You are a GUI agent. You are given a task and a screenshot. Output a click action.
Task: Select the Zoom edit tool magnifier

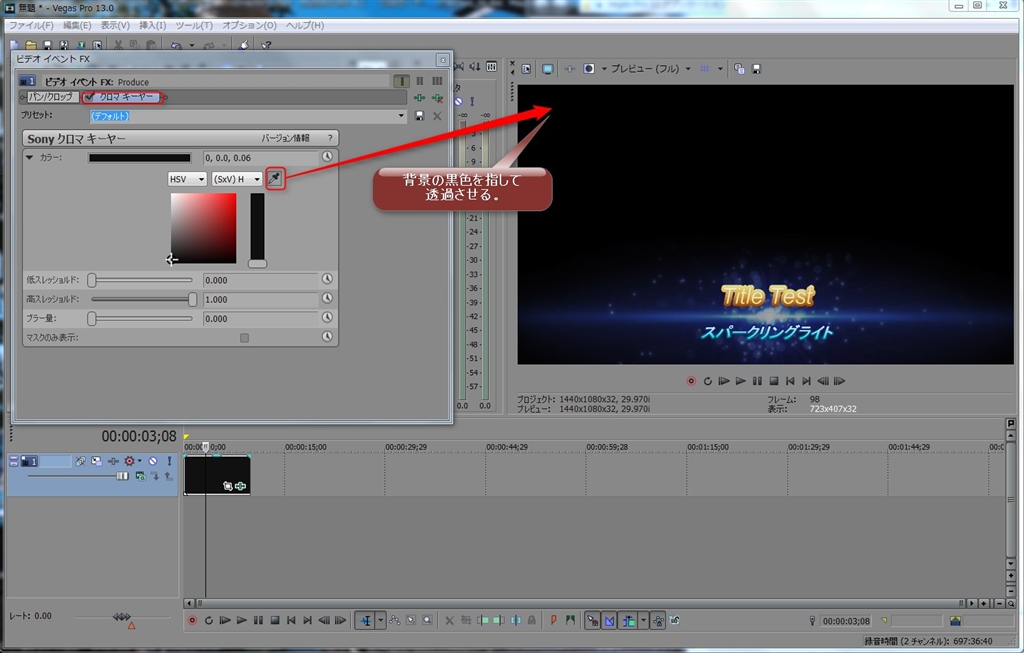[x=427, y=620]
